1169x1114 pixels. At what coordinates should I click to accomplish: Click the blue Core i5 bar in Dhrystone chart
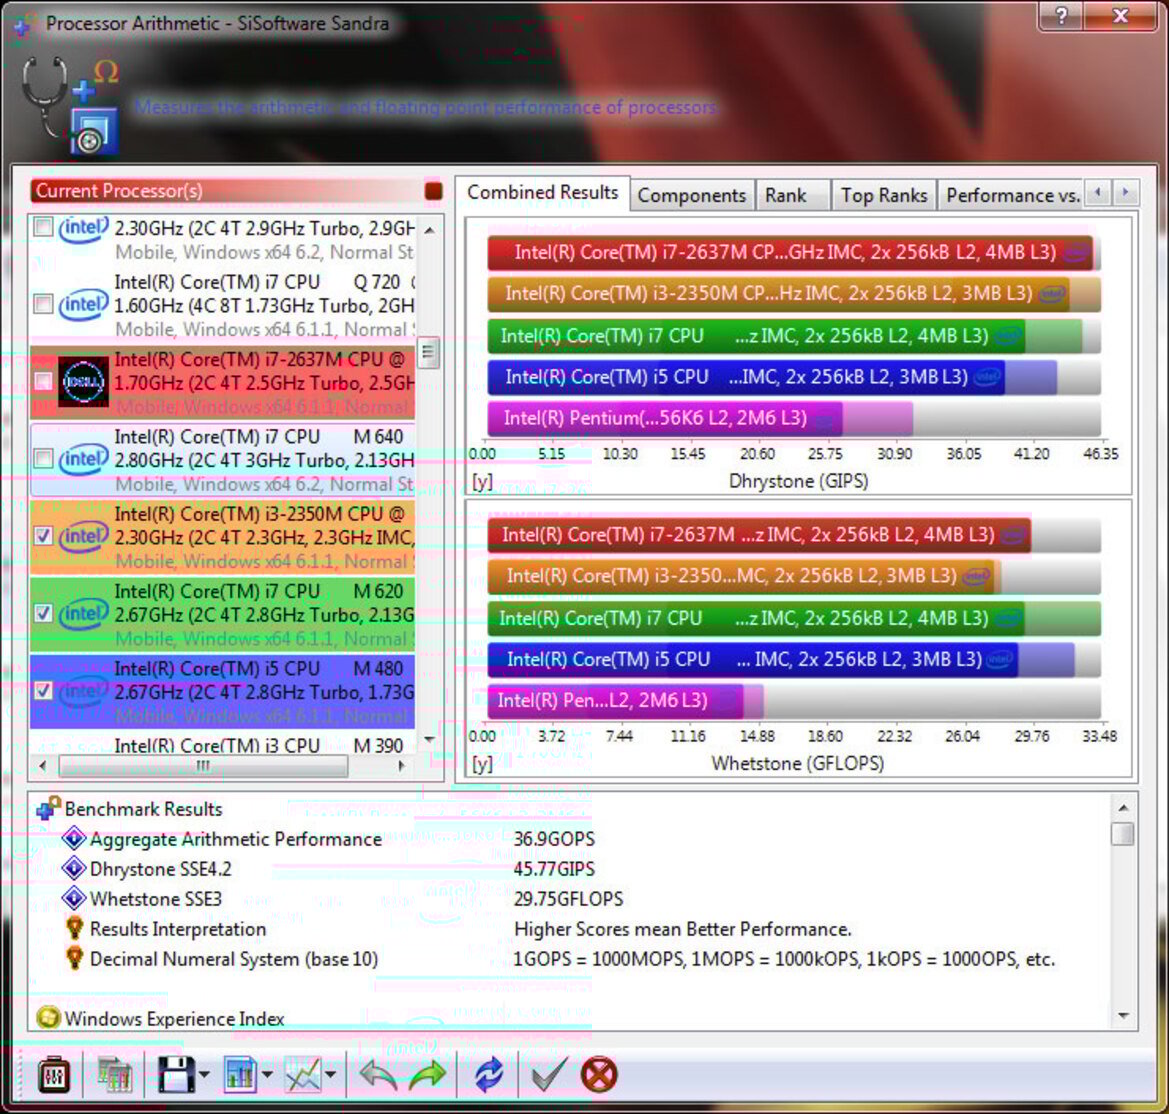pyautogui.click(x=746, y=377)
